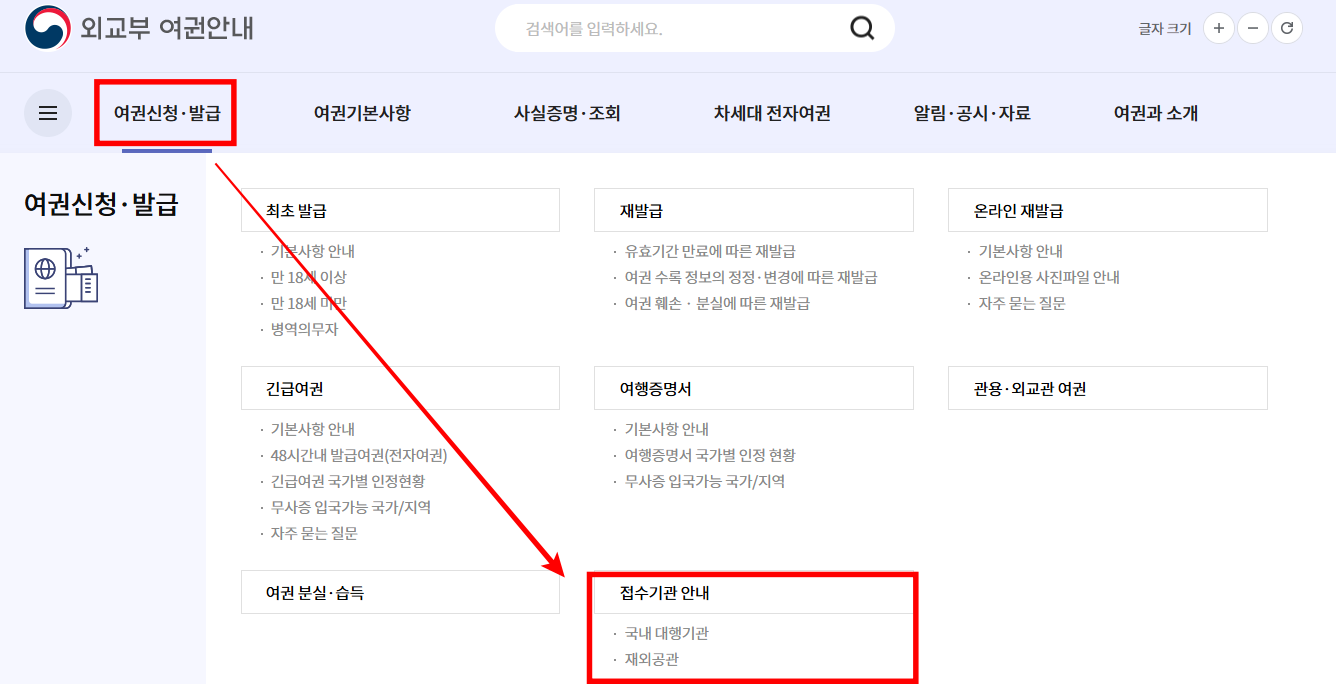Open 알림·공시·자료 menu tab
This screenshot has width=1336, height=684.
(x=972, y=113)
